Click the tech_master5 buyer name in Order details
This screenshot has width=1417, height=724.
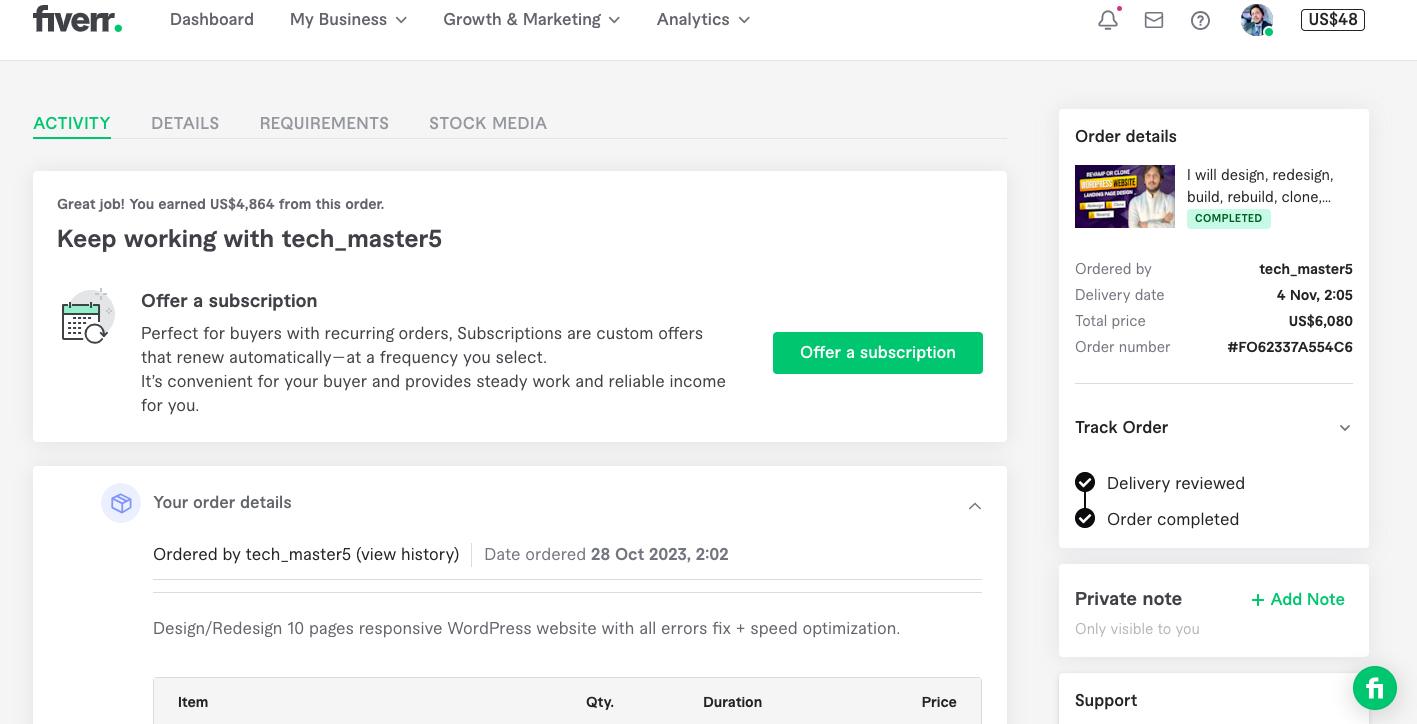1306,269
